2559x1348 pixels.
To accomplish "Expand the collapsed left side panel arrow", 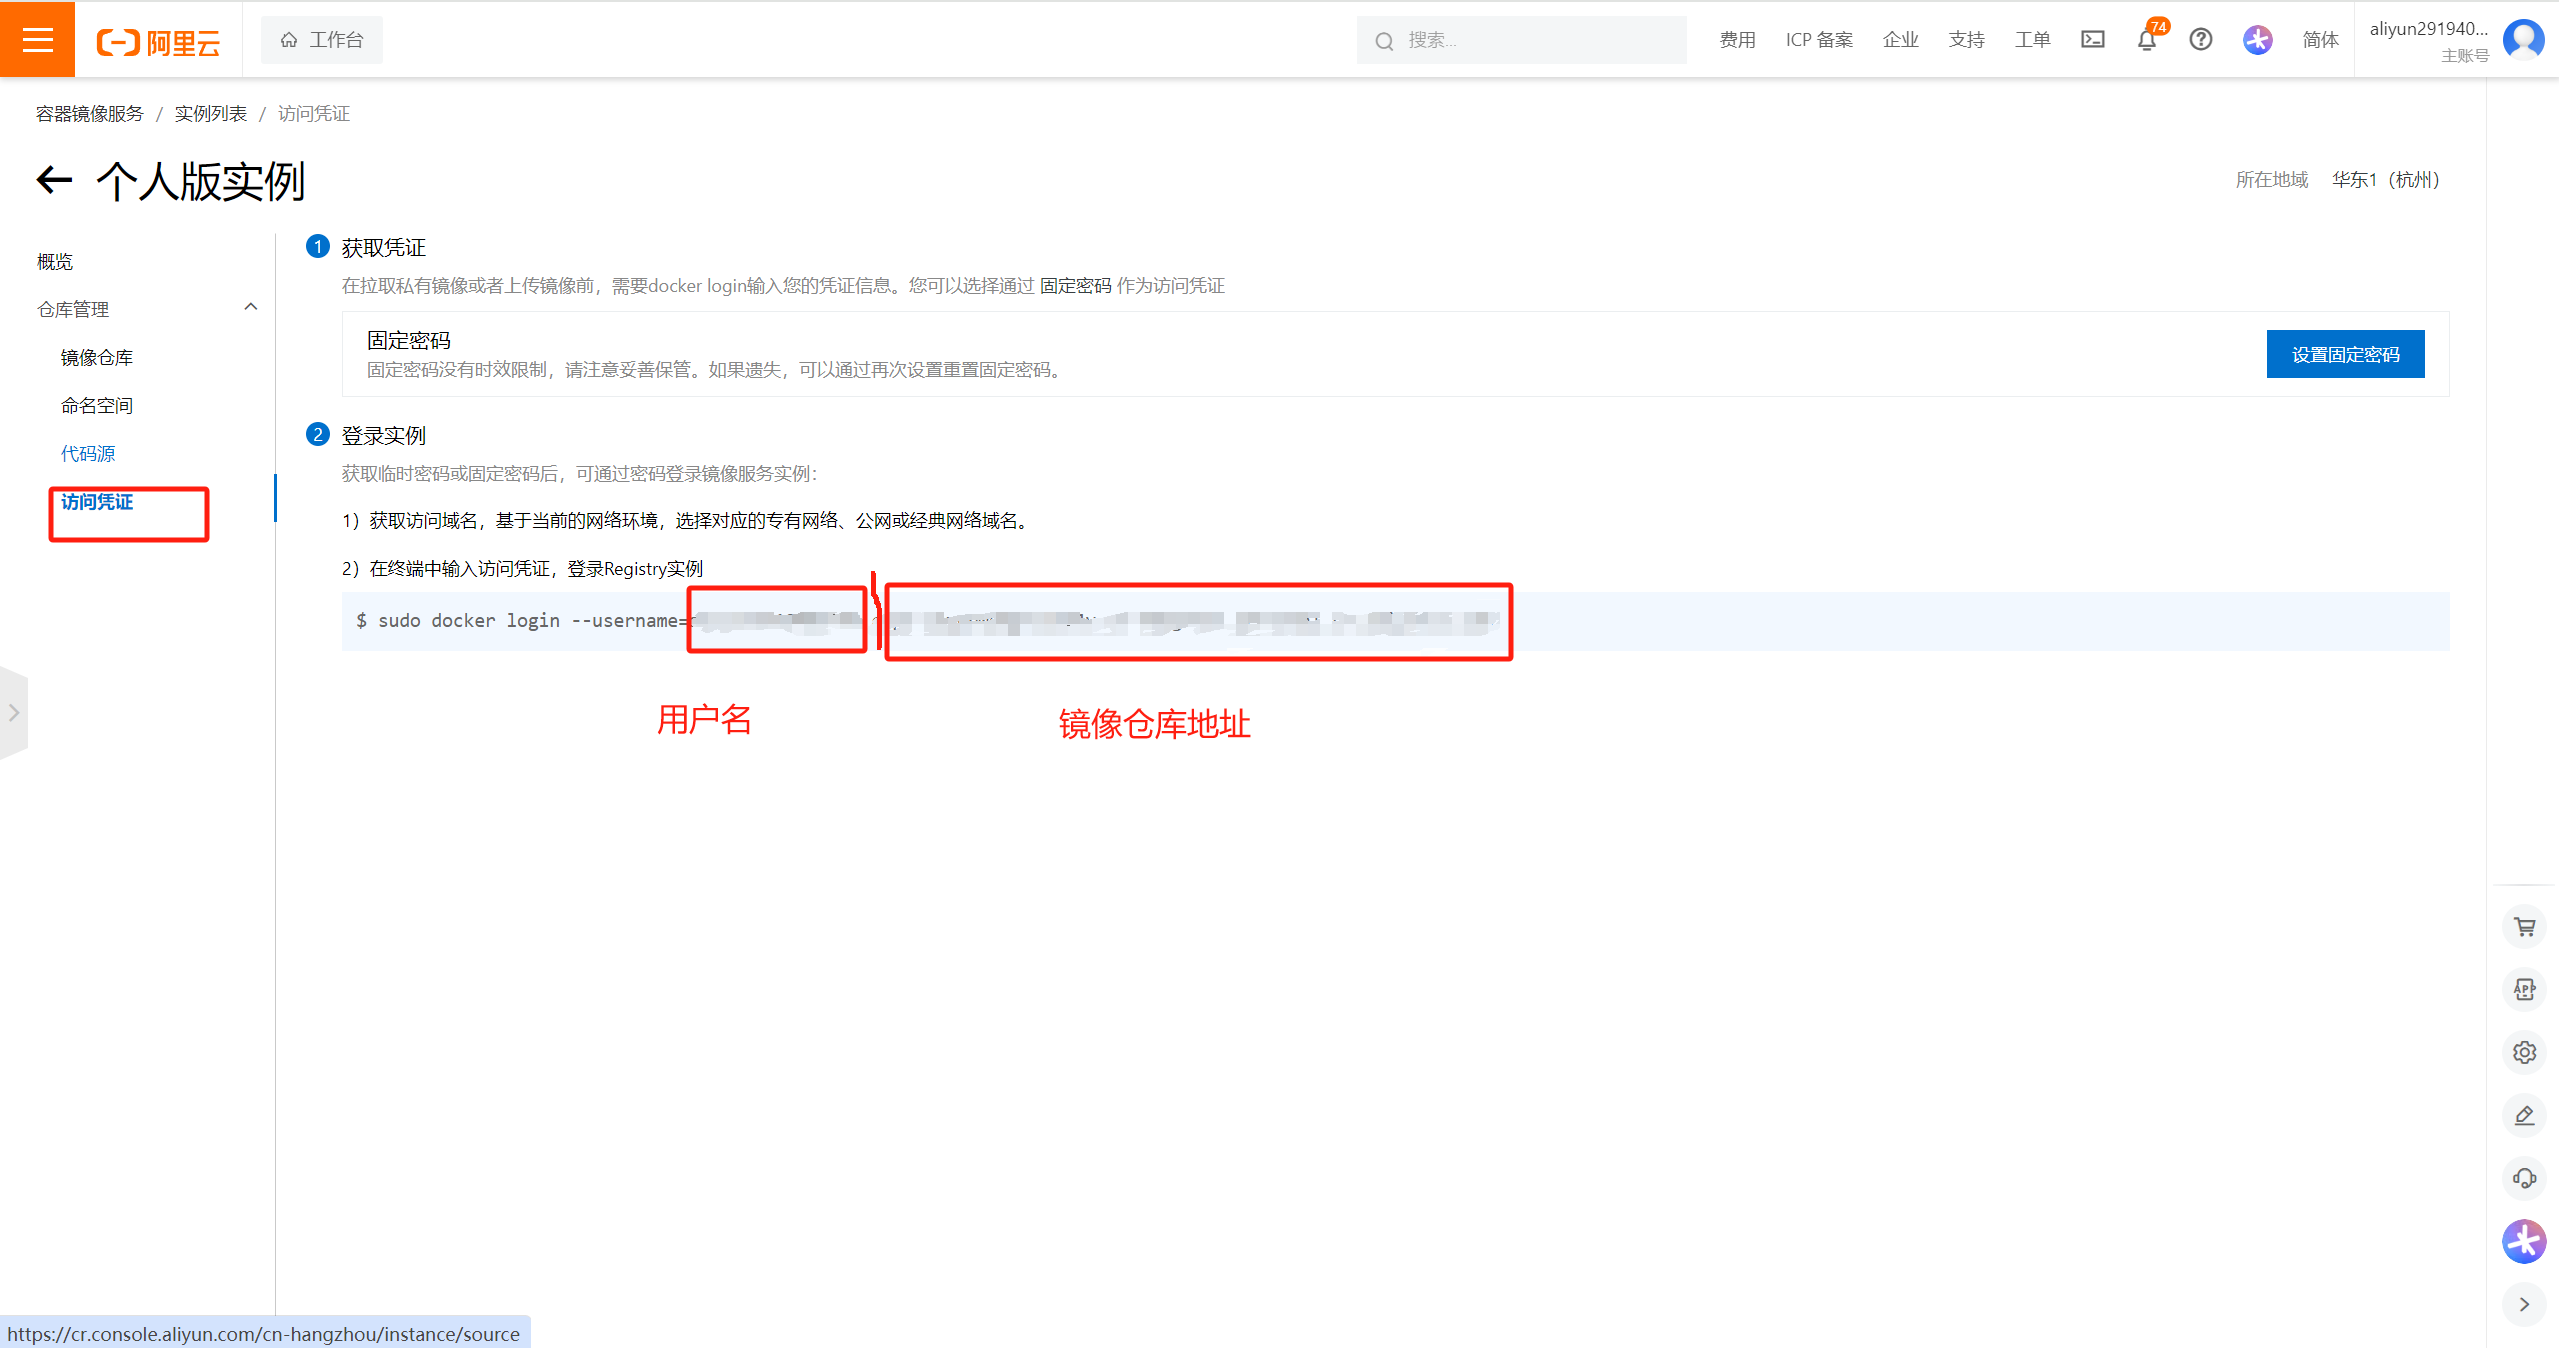I will (14, 713).
